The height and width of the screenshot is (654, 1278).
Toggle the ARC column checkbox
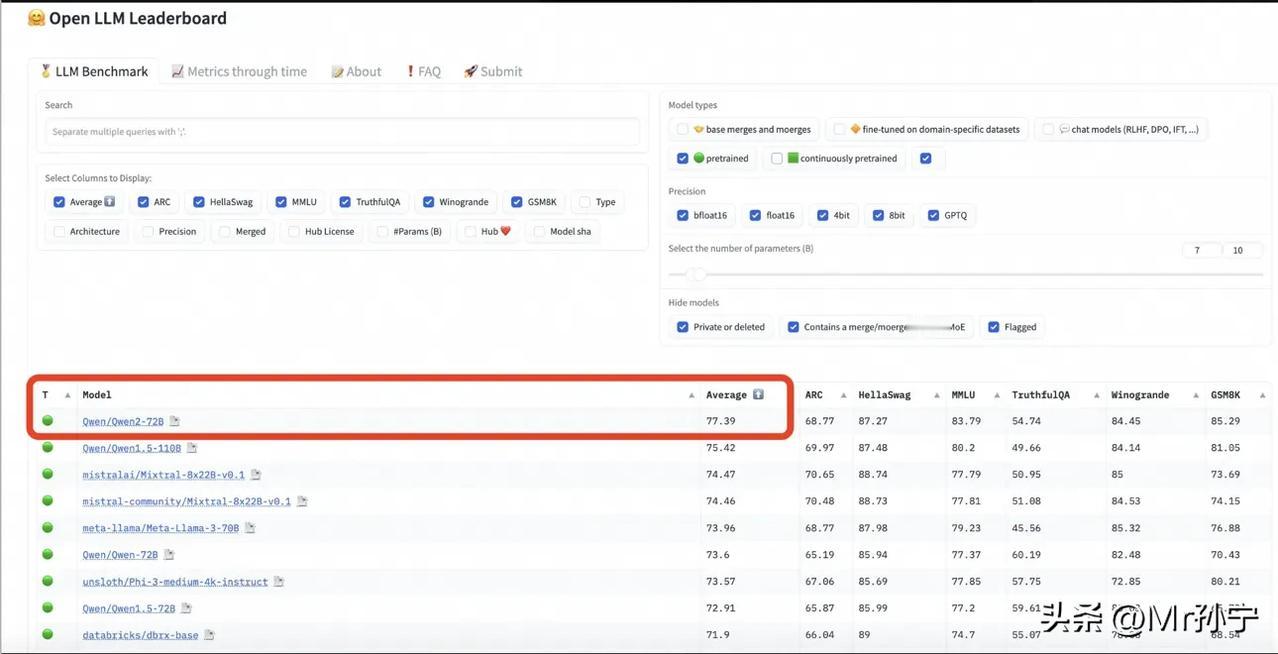point(143,202)
